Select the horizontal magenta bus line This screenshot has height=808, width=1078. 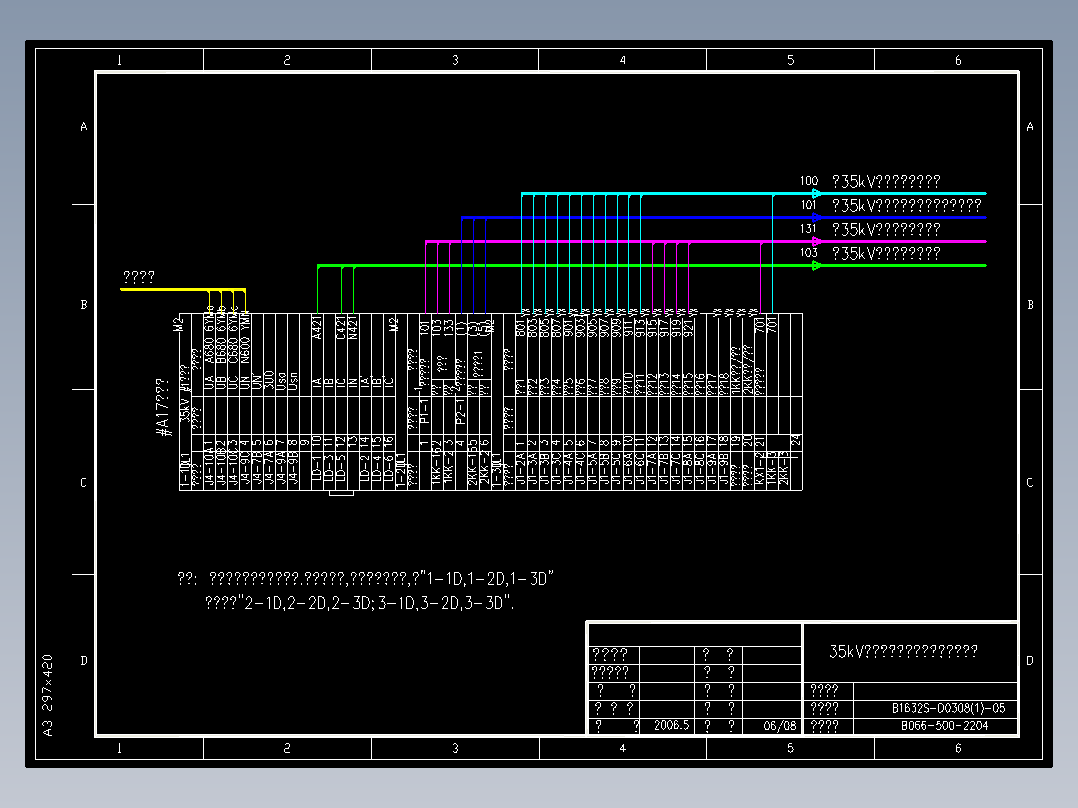tap(705, 241)
